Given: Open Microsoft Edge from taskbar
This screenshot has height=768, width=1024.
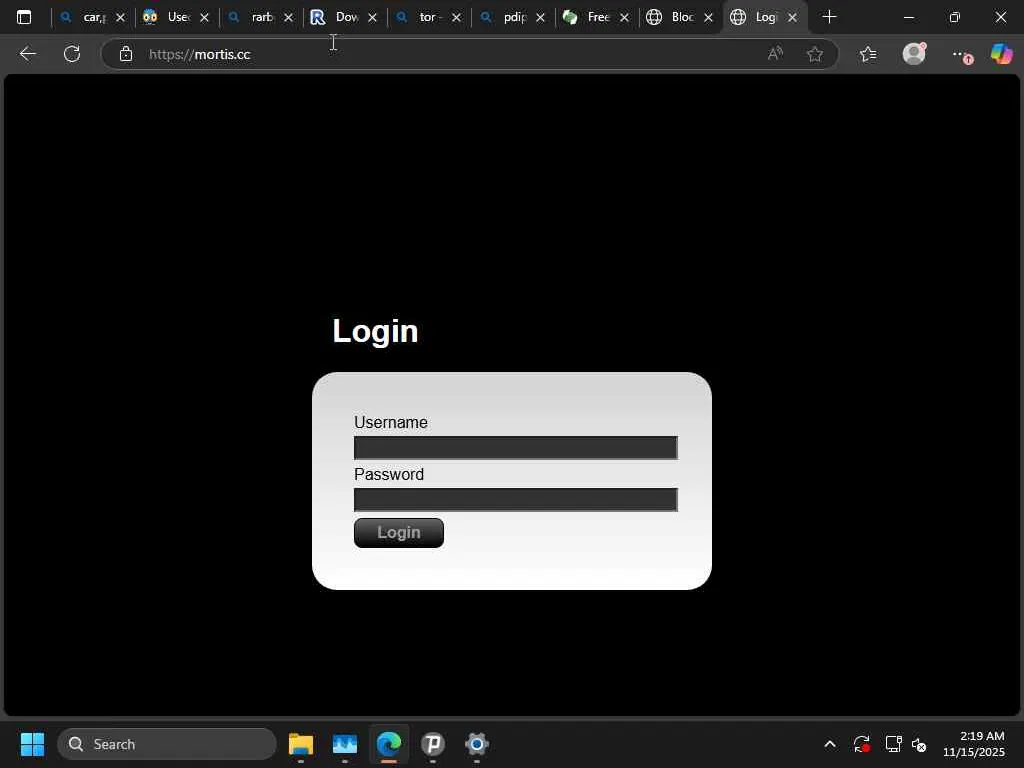Looking at the screenshot, I should point(389,744).
